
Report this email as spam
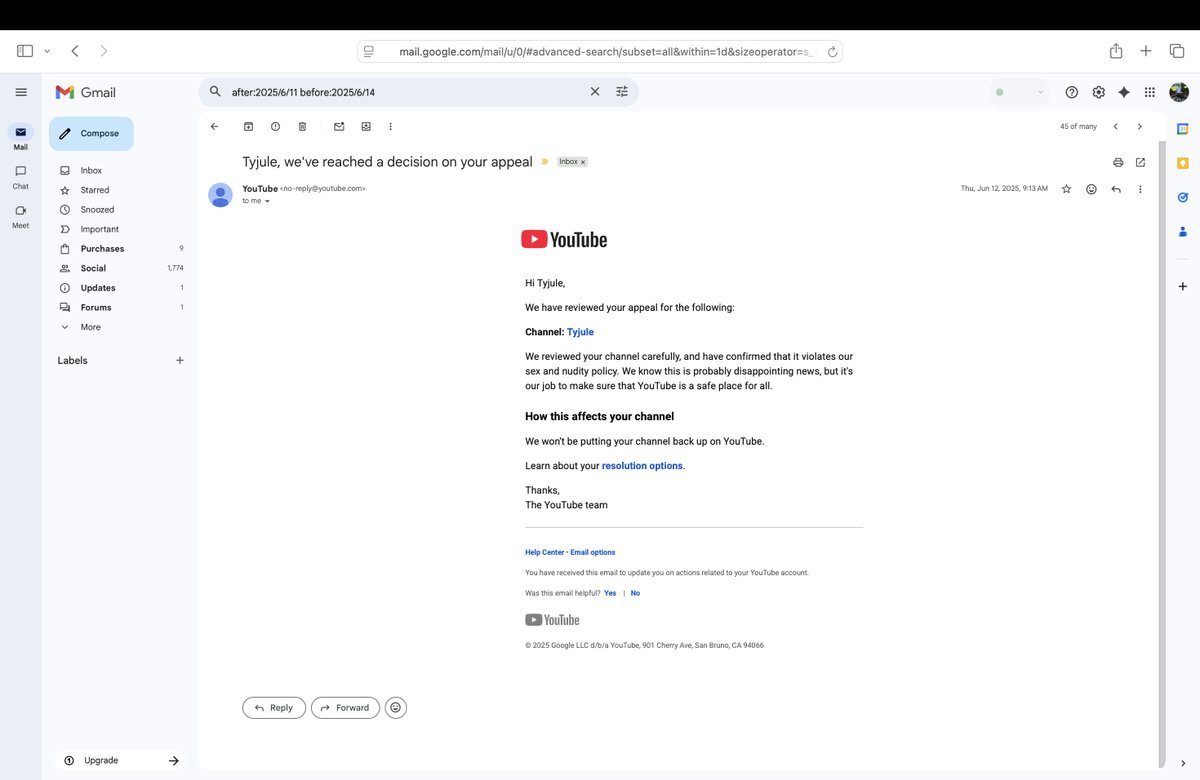(275, 127)
